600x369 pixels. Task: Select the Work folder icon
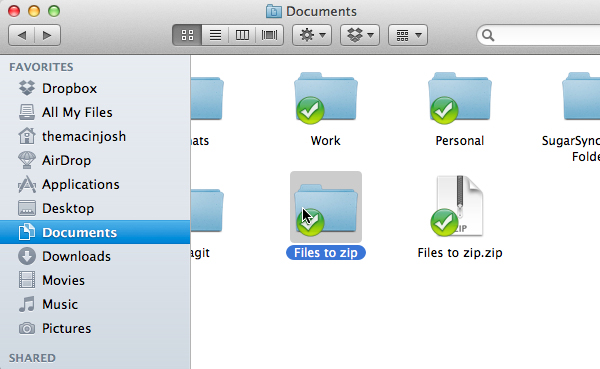point(326,98)
